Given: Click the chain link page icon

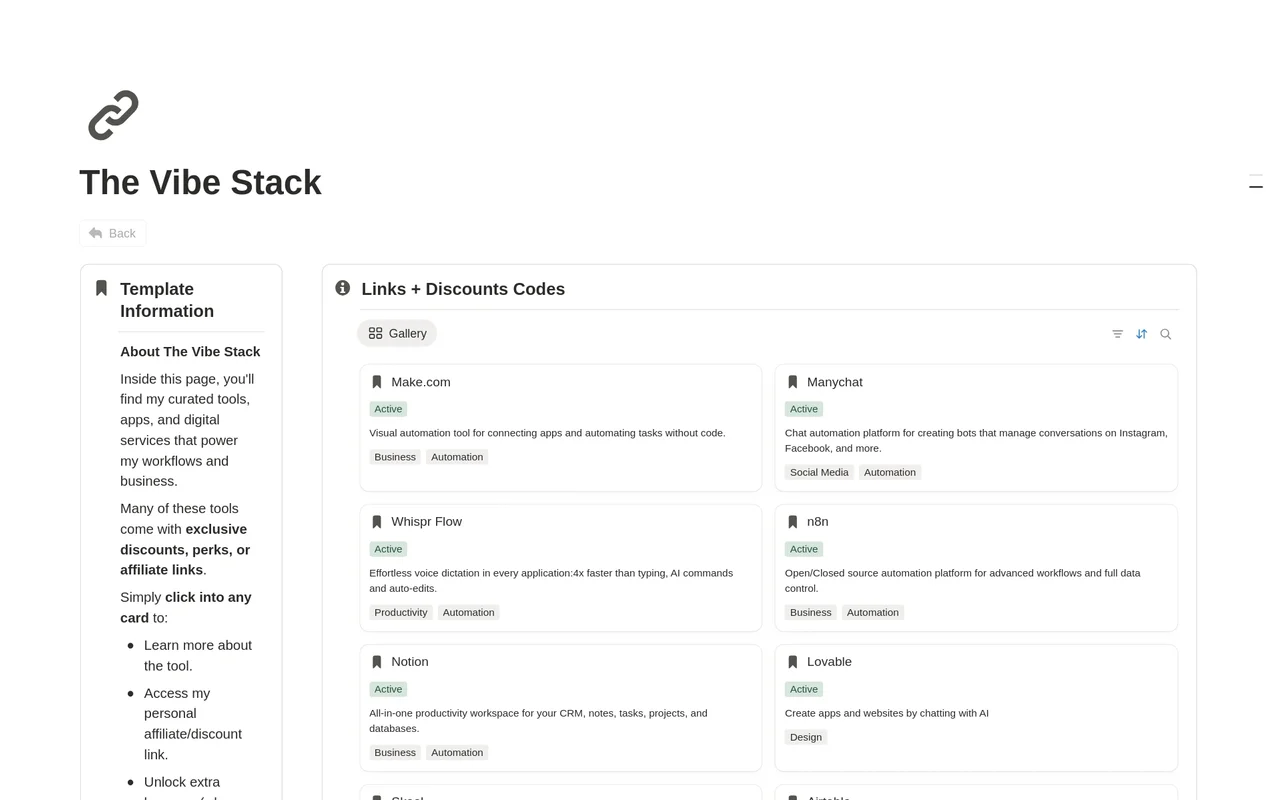Looking at the screenshot, I should pos(113,115).
